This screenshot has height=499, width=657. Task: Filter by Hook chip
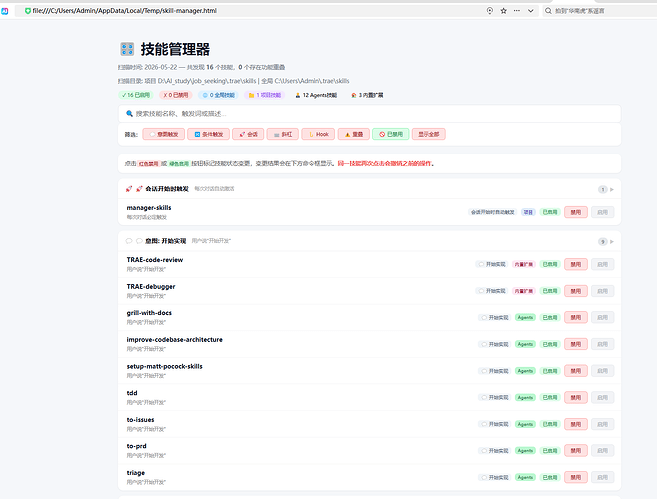pyautogui.click(x=318, y=134)
